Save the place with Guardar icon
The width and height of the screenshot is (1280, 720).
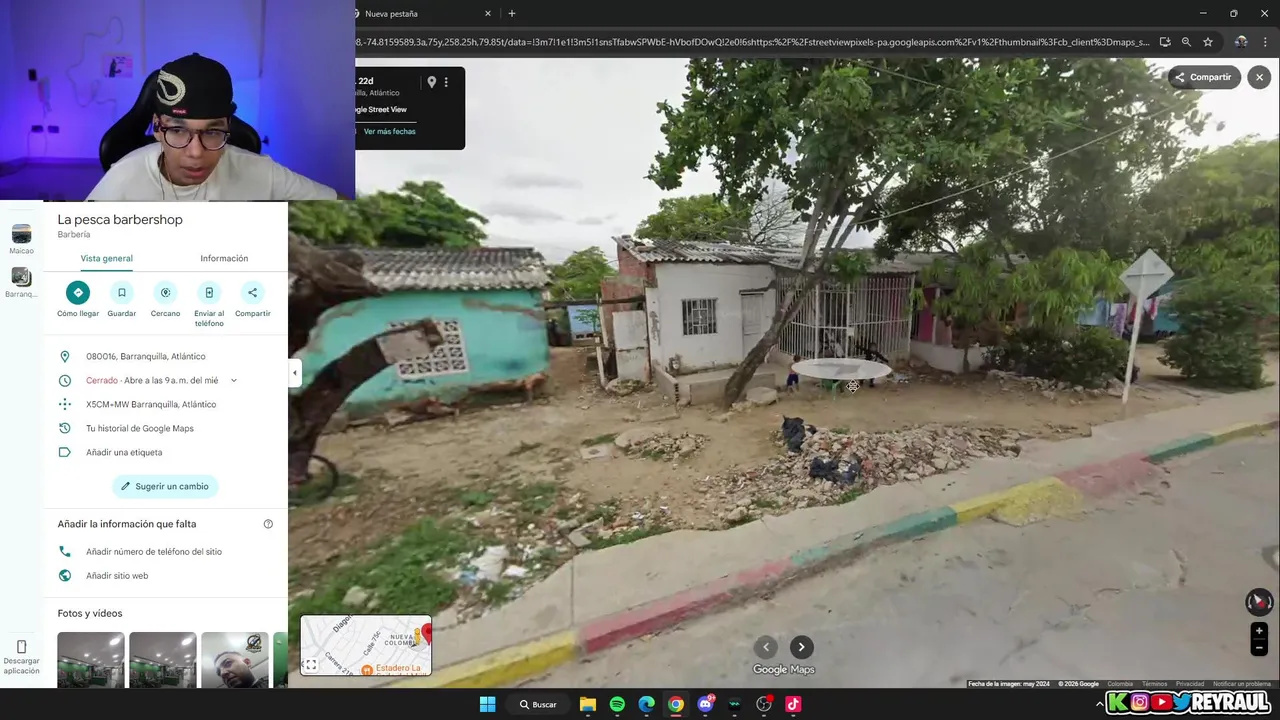[121, 293]
